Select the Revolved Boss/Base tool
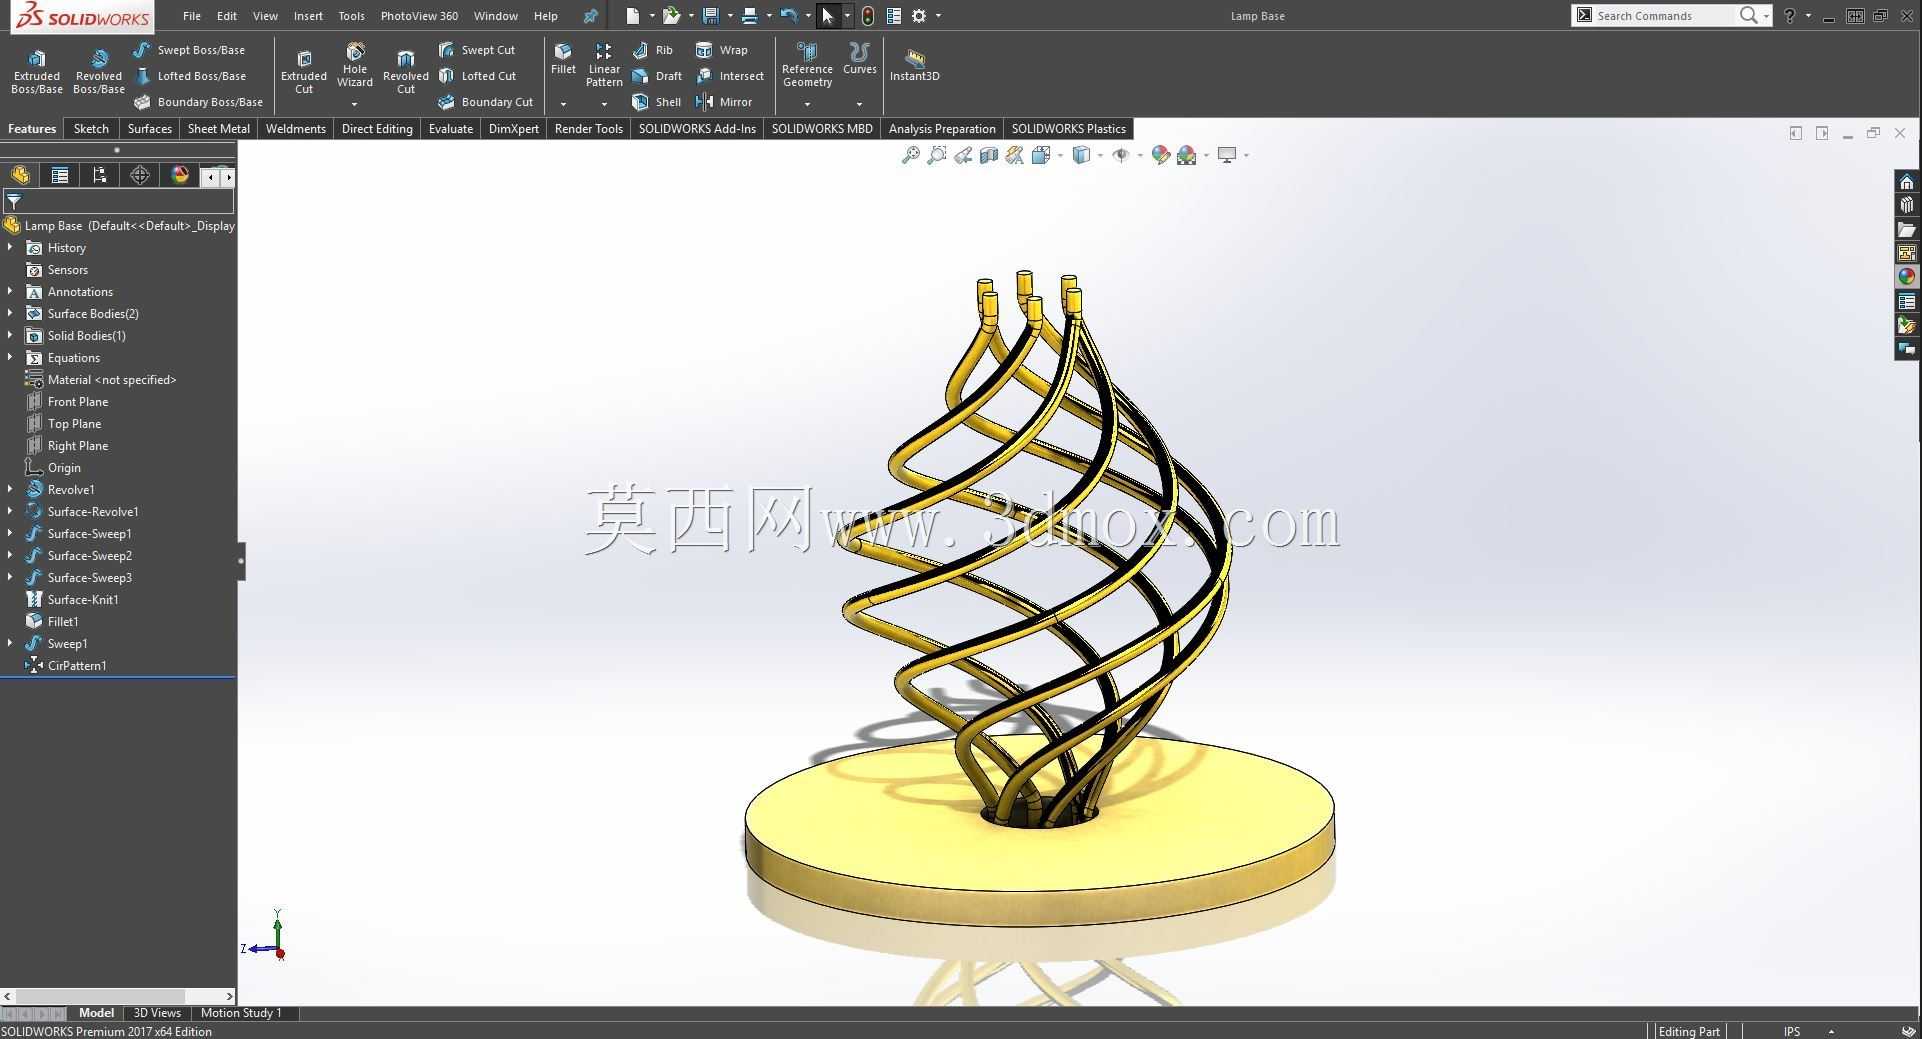 point(98,72)
